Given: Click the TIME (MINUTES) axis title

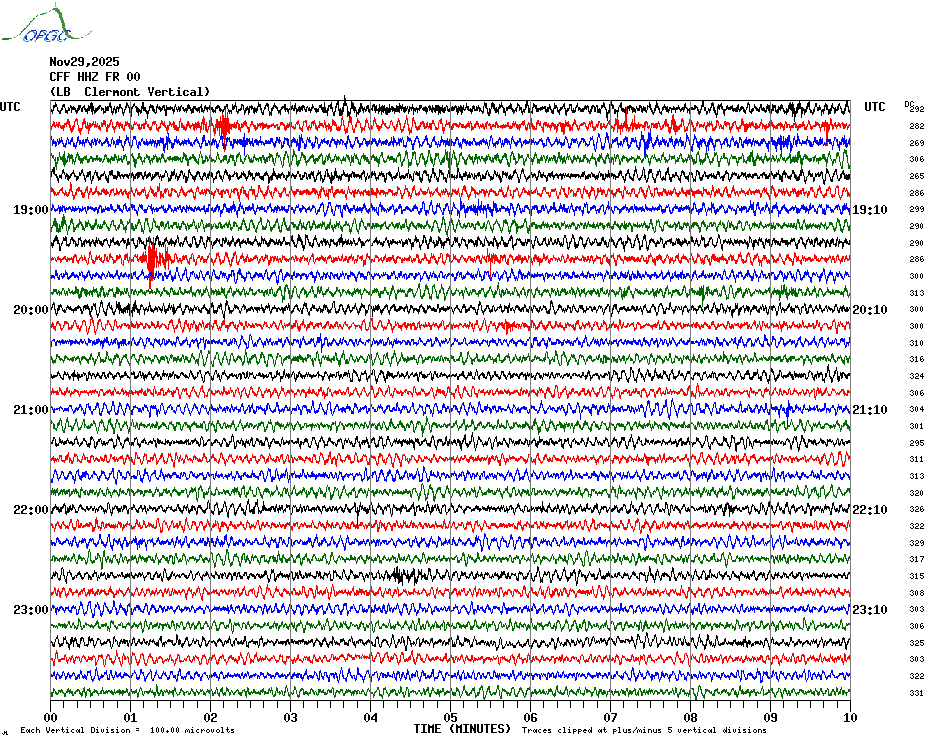Looking at the screenshot, I should pyautogui.click(x=462, y=729).
